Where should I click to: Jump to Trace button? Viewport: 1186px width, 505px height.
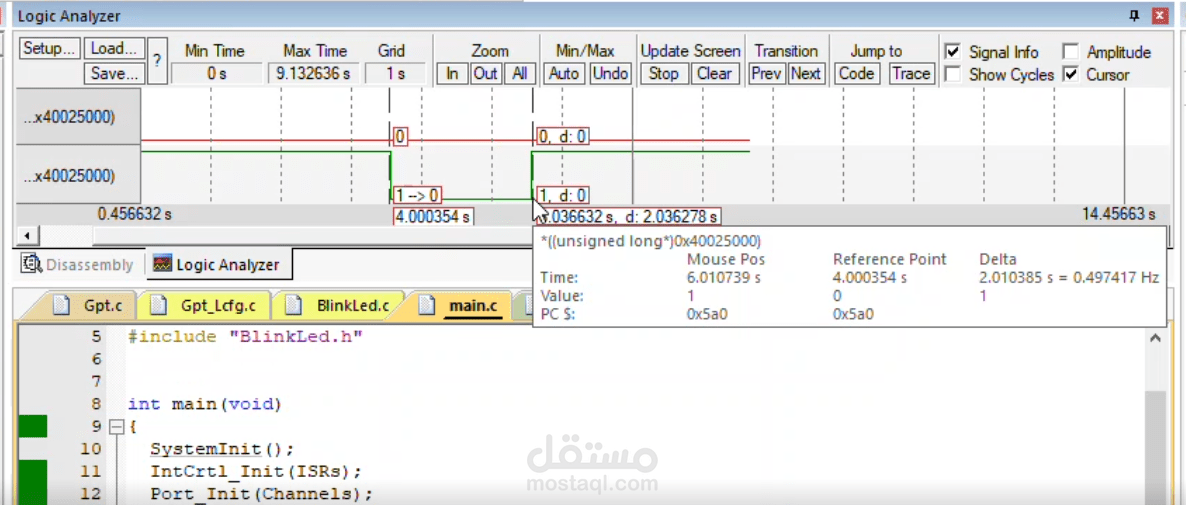coord(911,73)
